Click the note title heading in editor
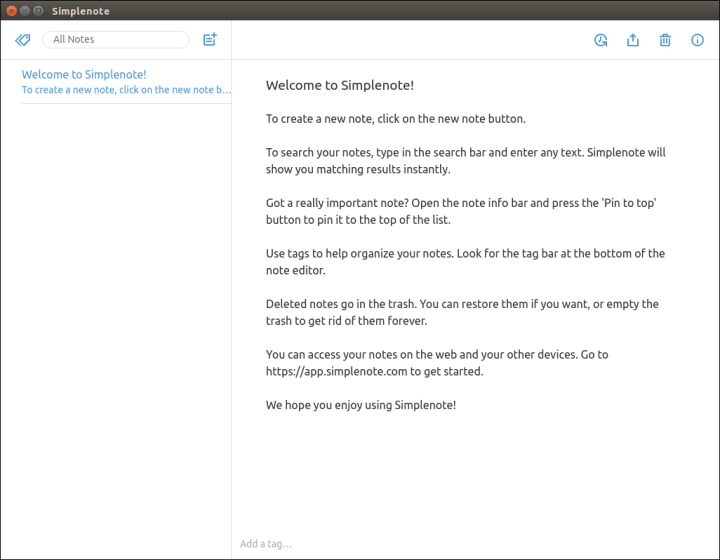The width and height of the screenshot is (720, 560). coord(340,85)
